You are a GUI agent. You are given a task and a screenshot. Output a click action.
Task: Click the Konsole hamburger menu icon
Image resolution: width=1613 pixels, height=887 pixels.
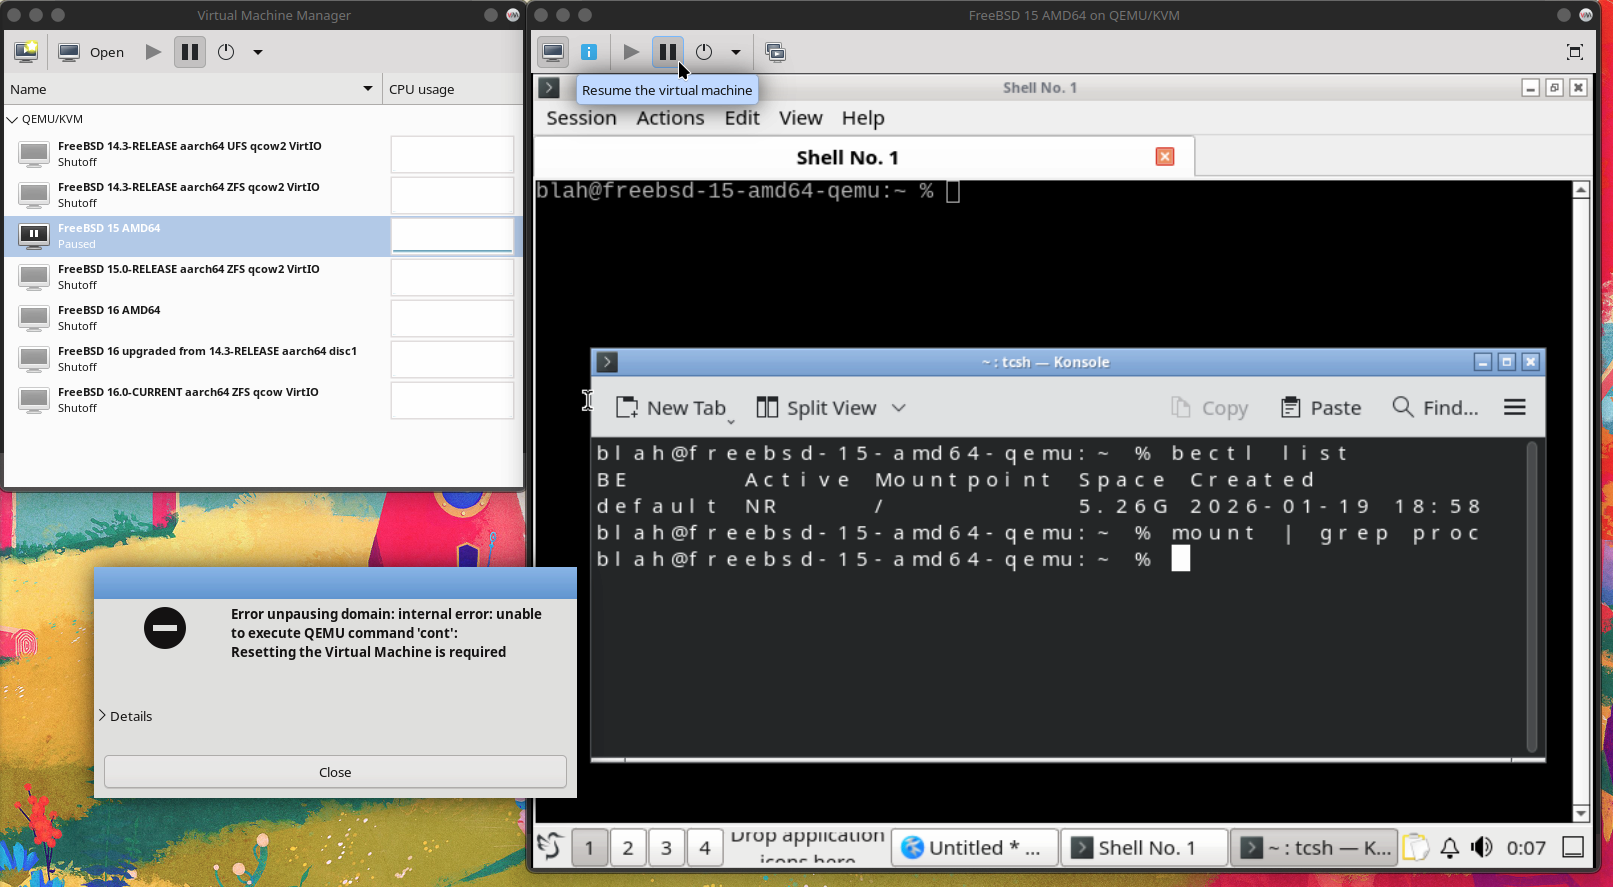point(1514,407)
